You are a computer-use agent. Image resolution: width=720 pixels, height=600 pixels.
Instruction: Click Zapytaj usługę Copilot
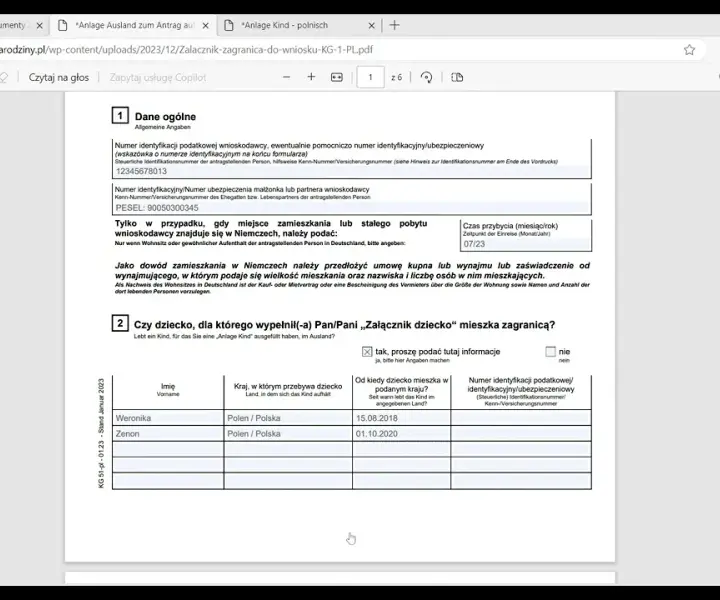tap(158, 78)
